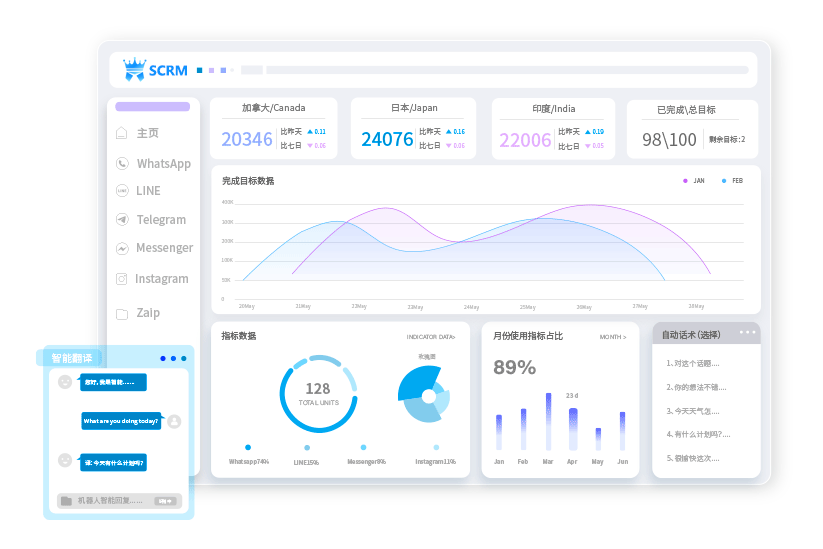Expand the MONTH > selector
Viewport: 823px width, 549px height.
click(x=612, y=337)
